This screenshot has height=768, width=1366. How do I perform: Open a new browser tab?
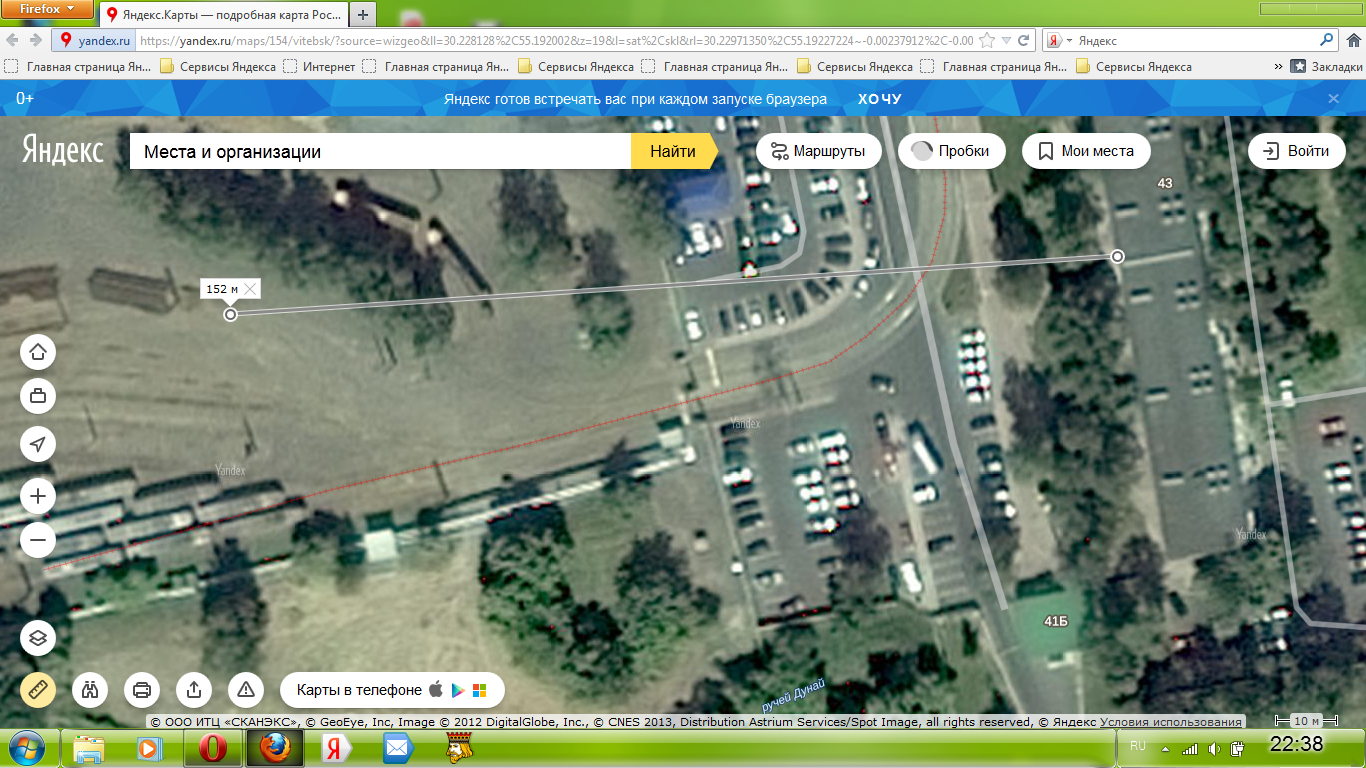(x=363, y=14)
